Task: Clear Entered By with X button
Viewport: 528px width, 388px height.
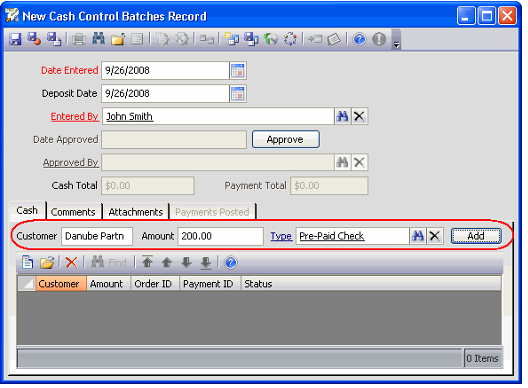Action: click(x=359, y=117)
